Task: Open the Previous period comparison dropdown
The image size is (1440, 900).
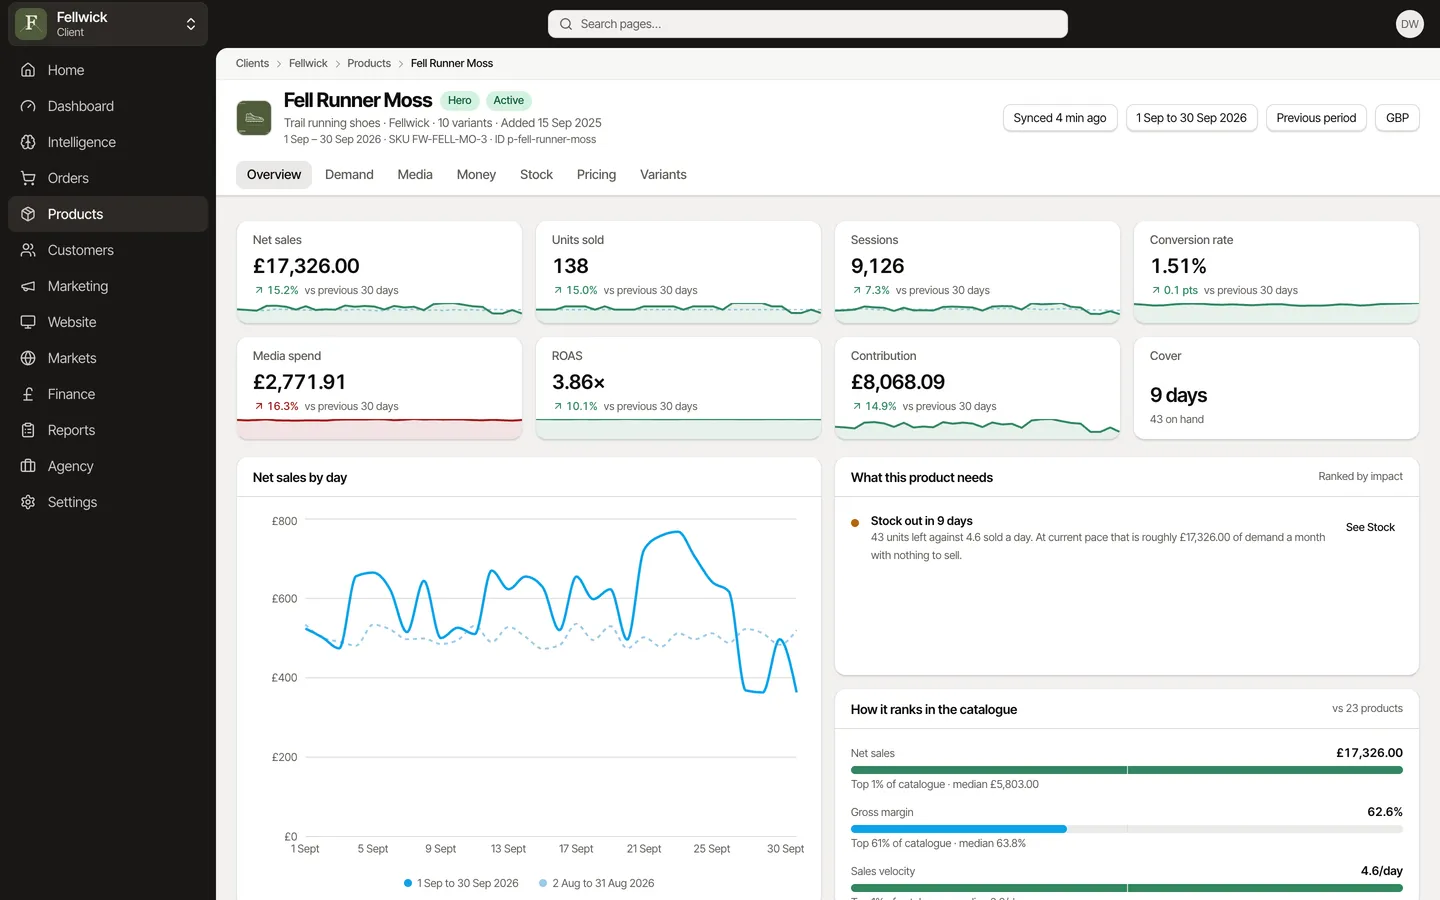Action: (x=1316, y=118)
